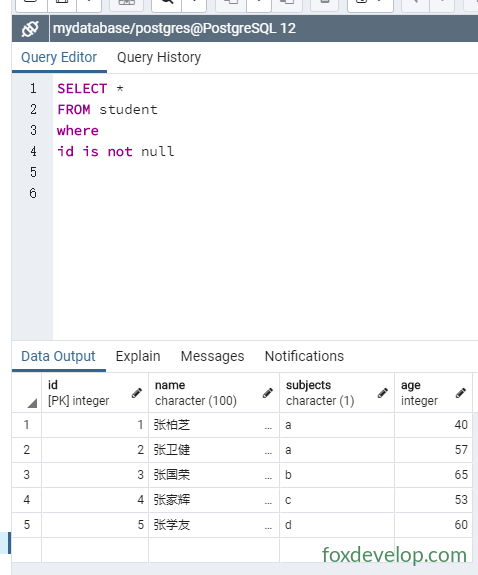This screenshot has width=478, height=575.
Task: Click the pencil icon in subjects column header
Action: click(383, 393)
